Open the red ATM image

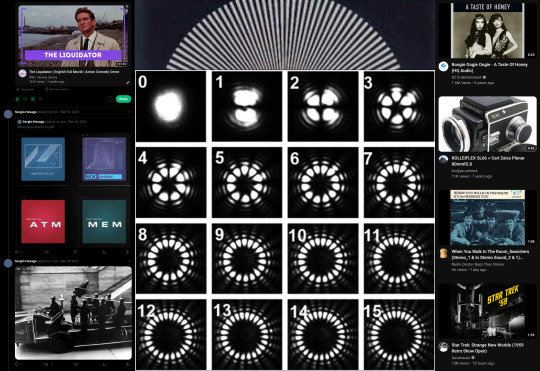click(x=43, y=221)
